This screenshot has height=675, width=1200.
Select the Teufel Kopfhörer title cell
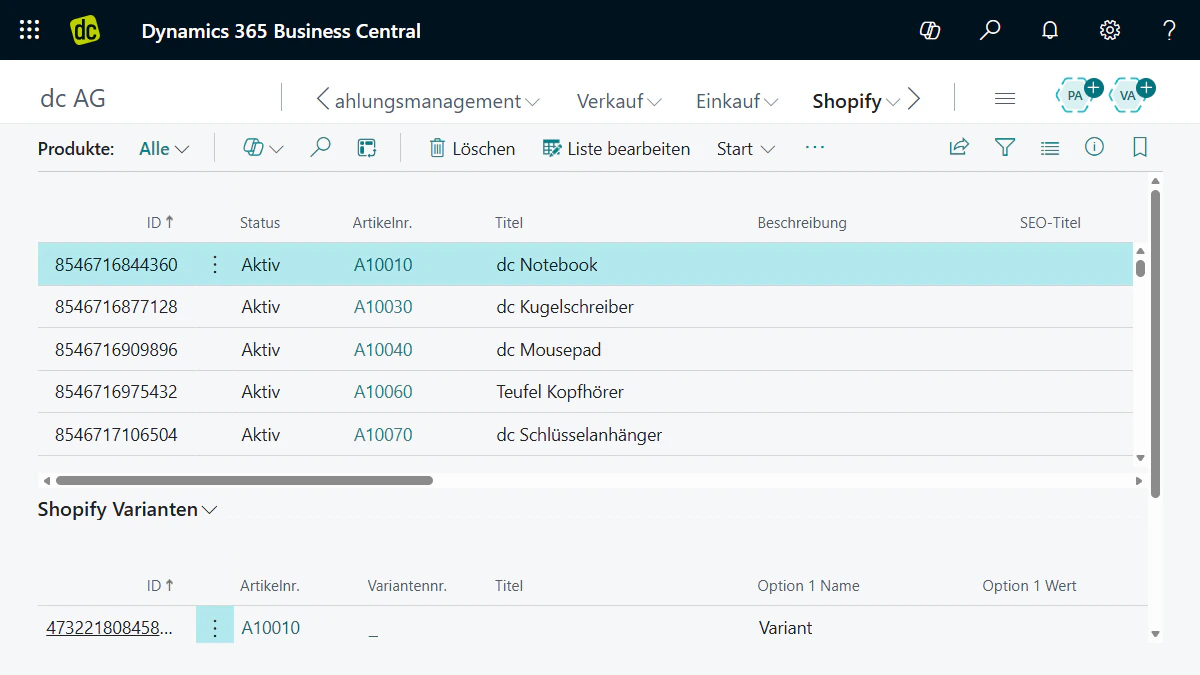(x=560, y=392)
